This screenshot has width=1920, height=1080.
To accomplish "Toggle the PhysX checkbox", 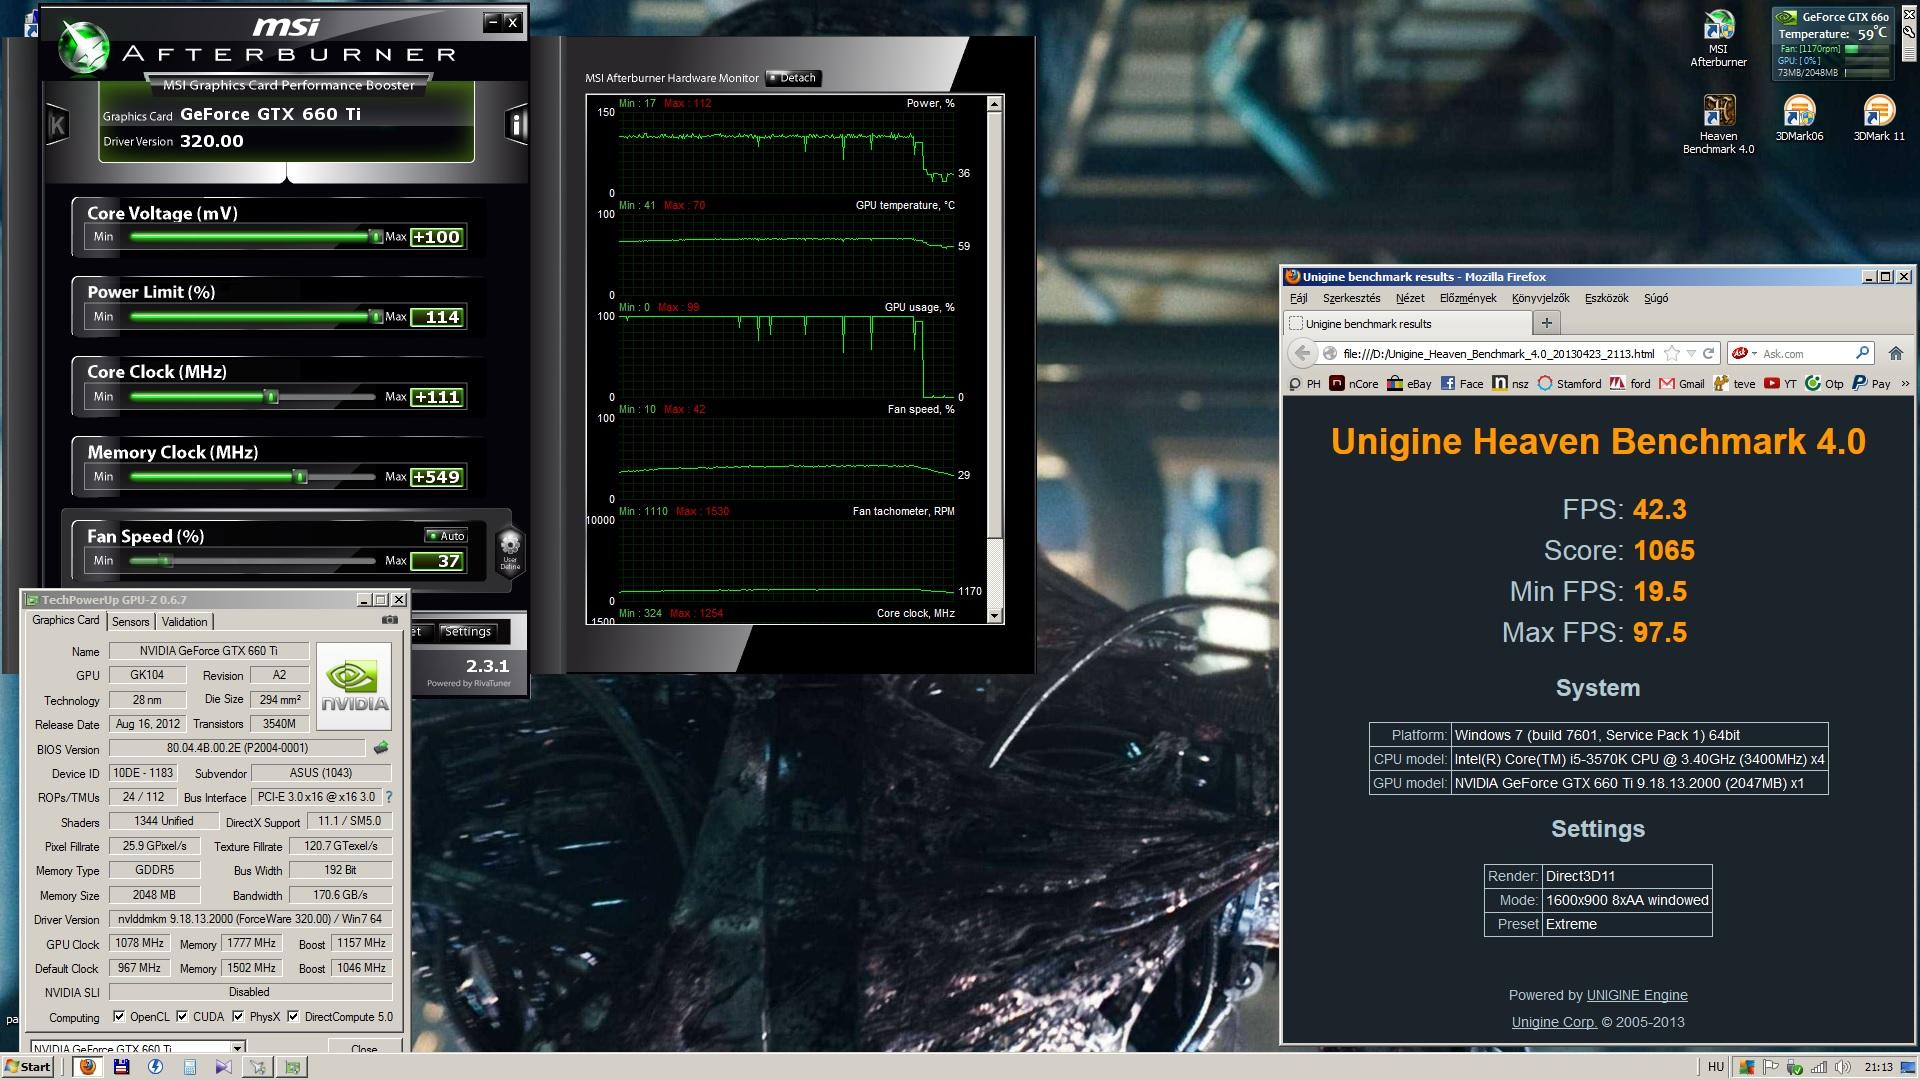I will click(x=238, y=1017).
